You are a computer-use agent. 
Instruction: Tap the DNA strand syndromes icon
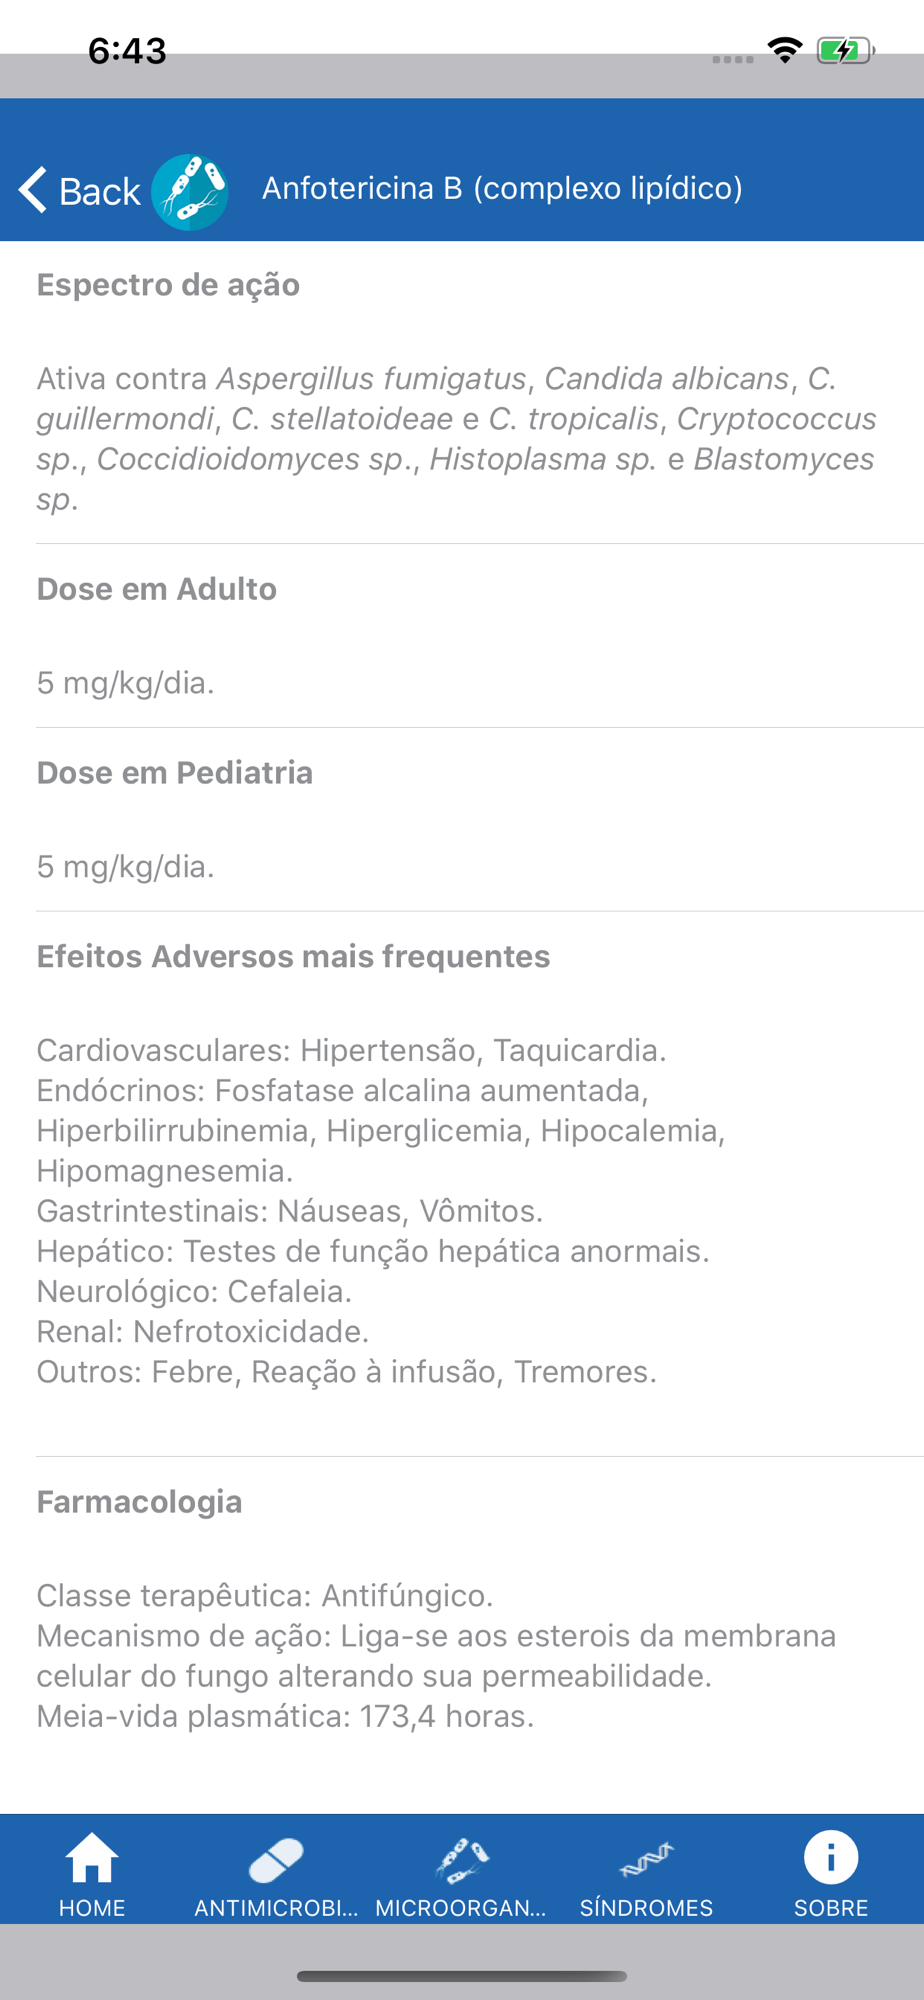(646, 1860)
